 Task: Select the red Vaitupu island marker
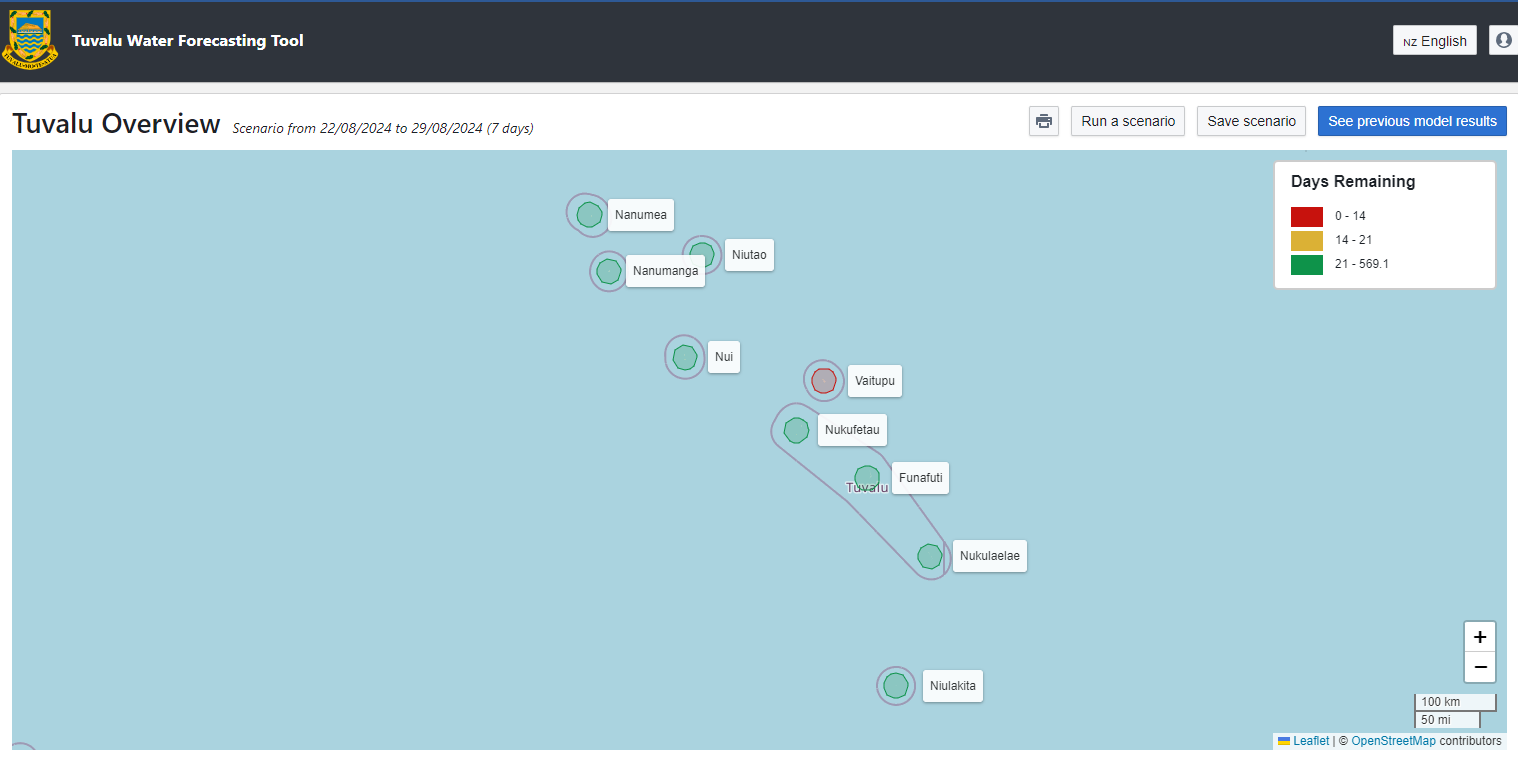pos(823,380)
